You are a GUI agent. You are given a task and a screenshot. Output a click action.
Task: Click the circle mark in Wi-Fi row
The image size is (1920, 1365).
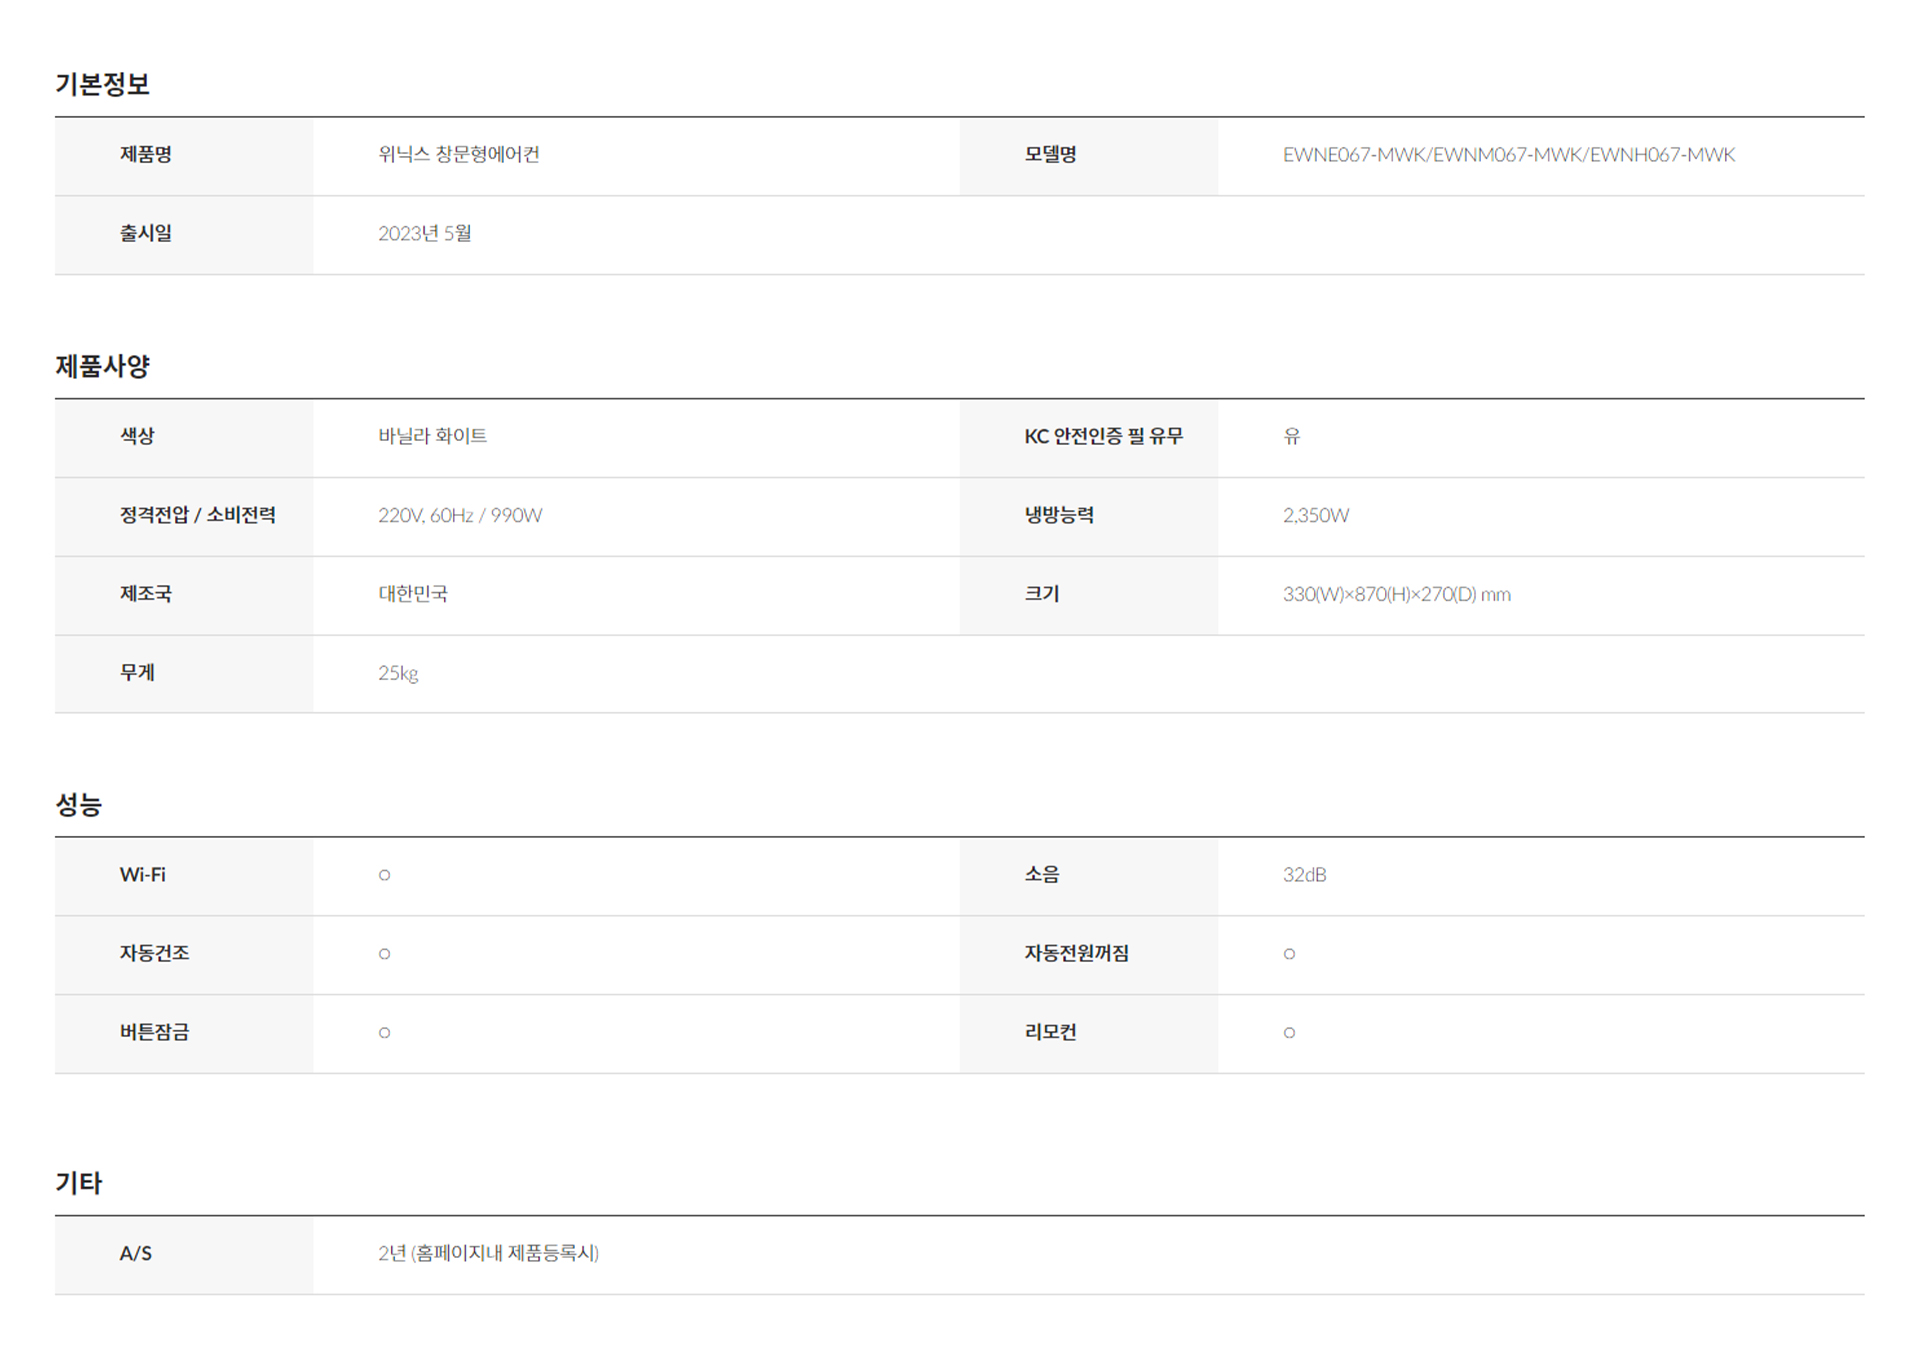click(x=384, y=875)
